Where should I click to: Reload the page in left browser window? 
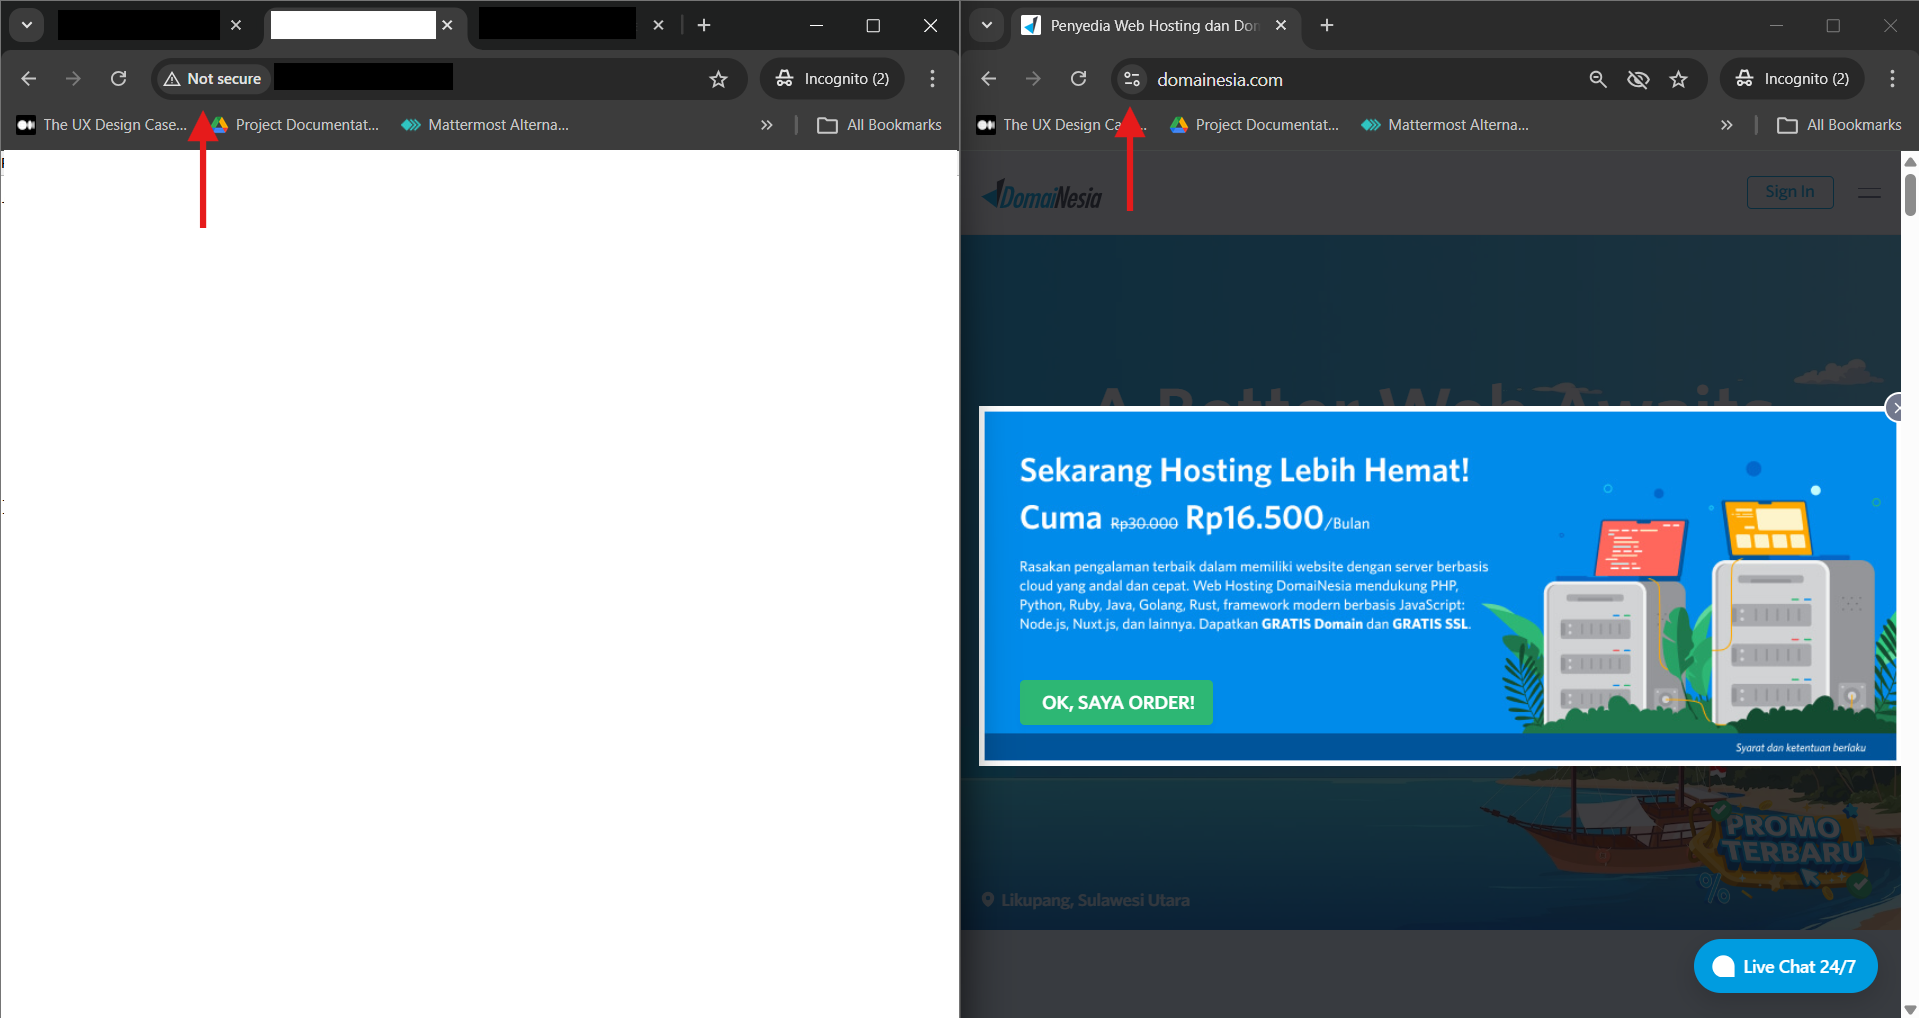click(118, 78)
